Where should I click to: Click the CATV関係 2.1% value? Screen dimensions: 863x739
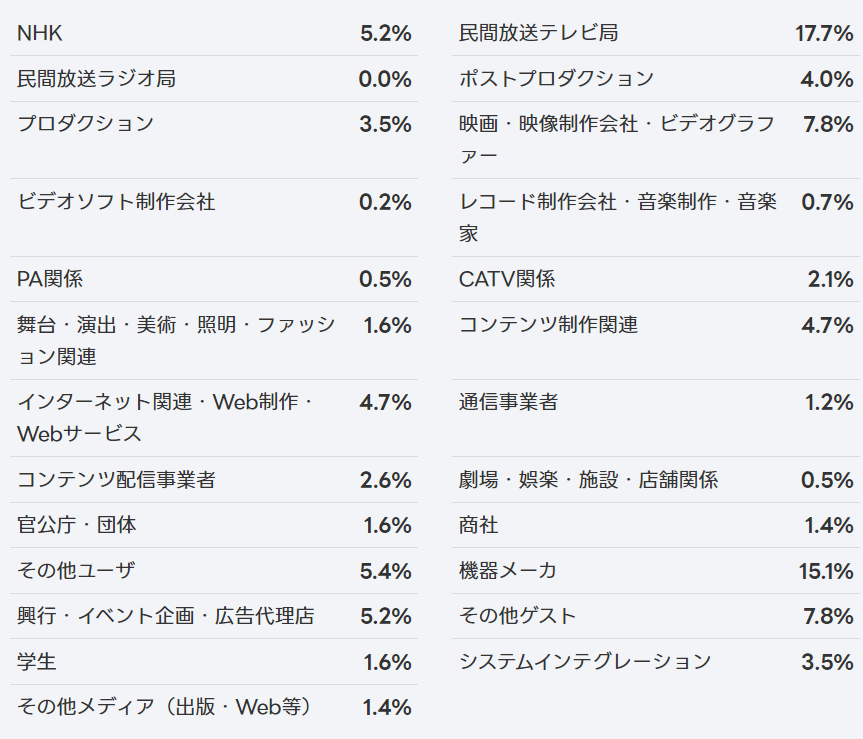pyautogui.click(x=831, y=280)
